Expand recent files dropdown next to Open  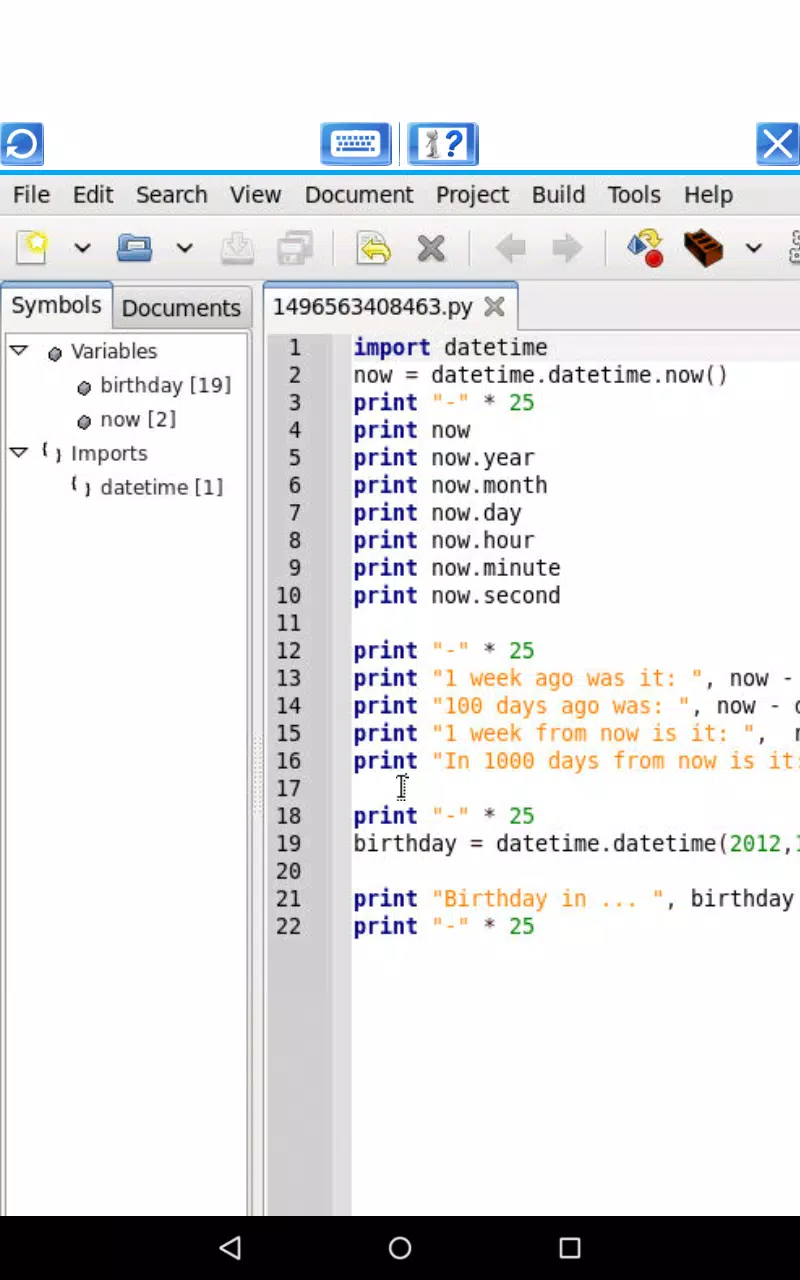click(184, 248)
